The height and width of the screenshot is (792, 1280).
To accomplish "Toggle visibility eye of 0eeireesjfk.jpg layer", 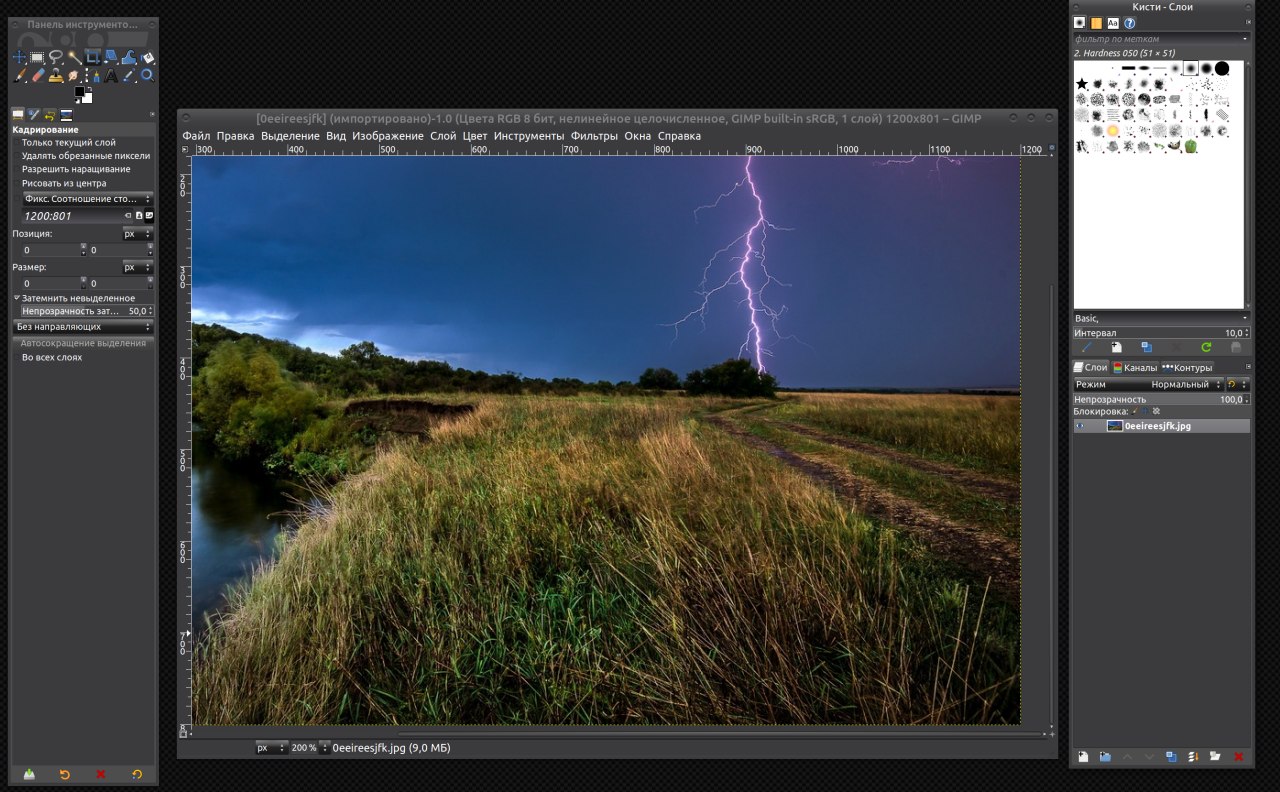I will (x=1080, y=426).
